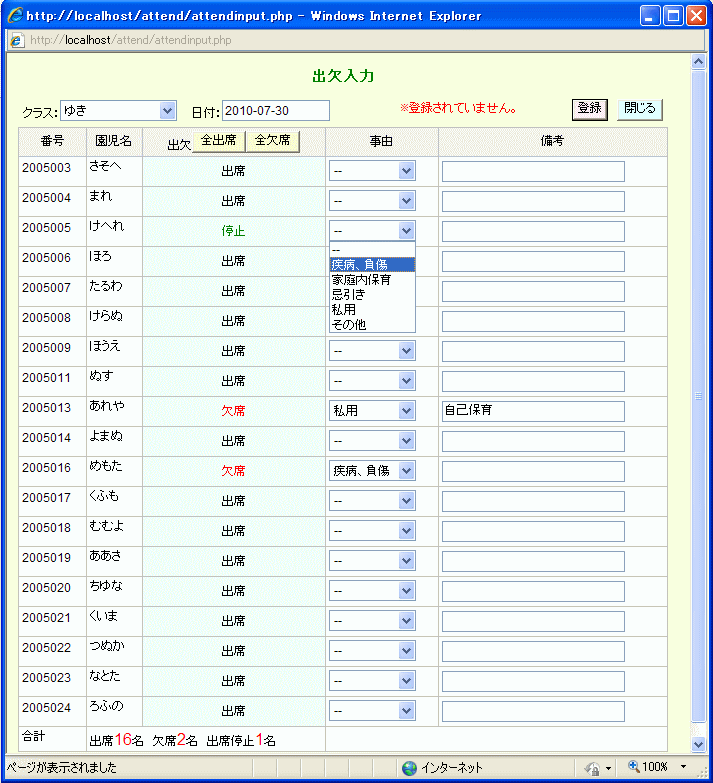Click the 全欠席 button
Image resolution: width=713 pixels, height=783 pixels.
pyautogui.click(x=272, y=141)
